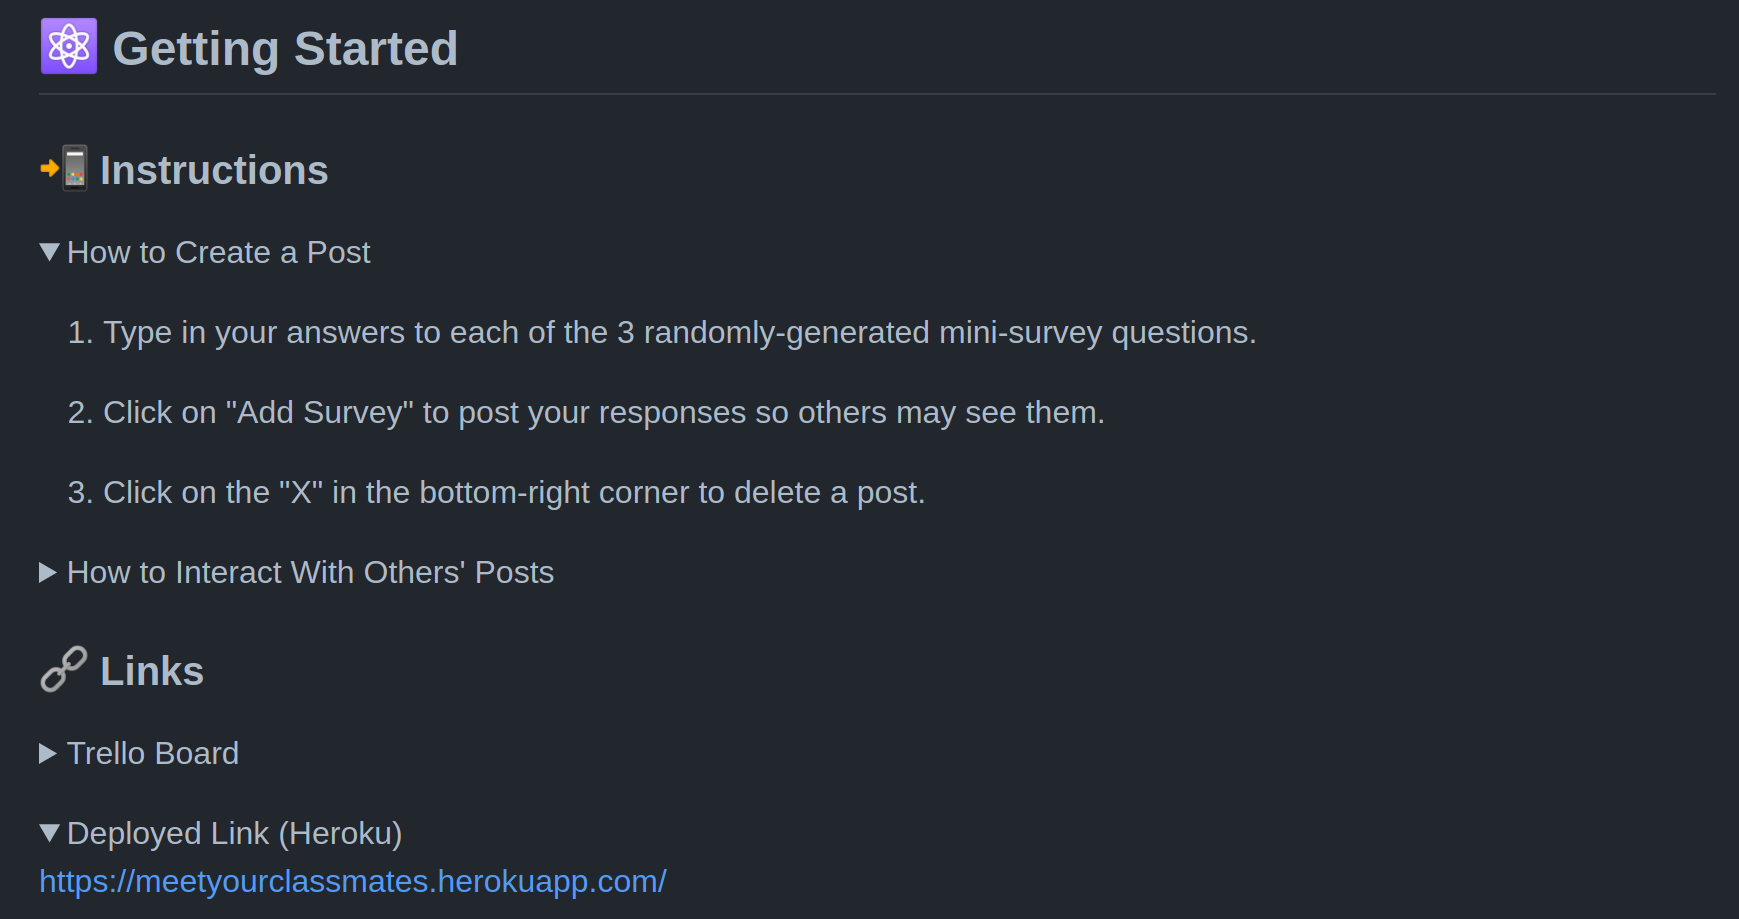The height and width of the screenshot is (919, 1739).
Task: Click the Instructions heading text
Action: point(214,170)
